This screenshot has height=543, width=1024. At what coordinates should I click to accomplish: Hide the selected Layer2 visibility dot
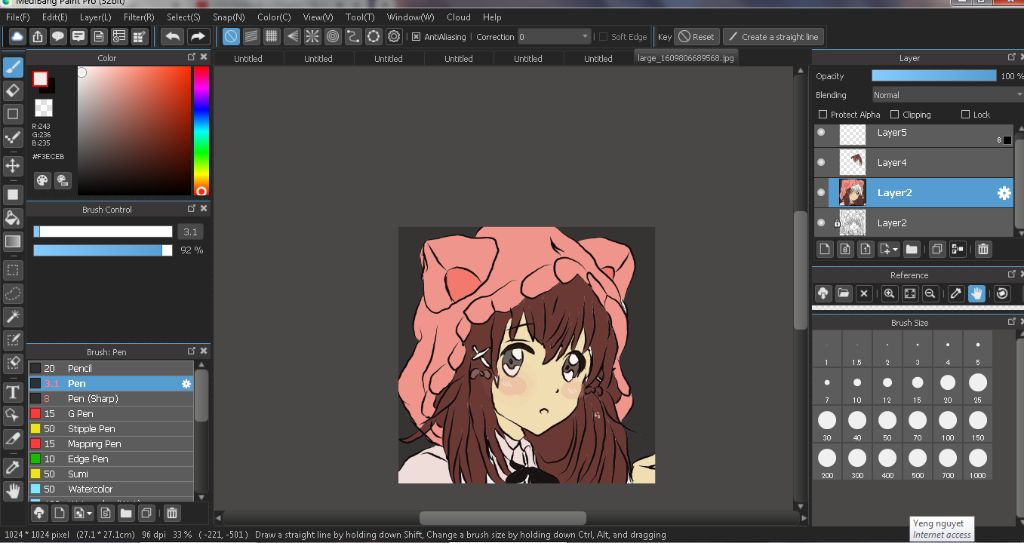(x=822, y=193)
